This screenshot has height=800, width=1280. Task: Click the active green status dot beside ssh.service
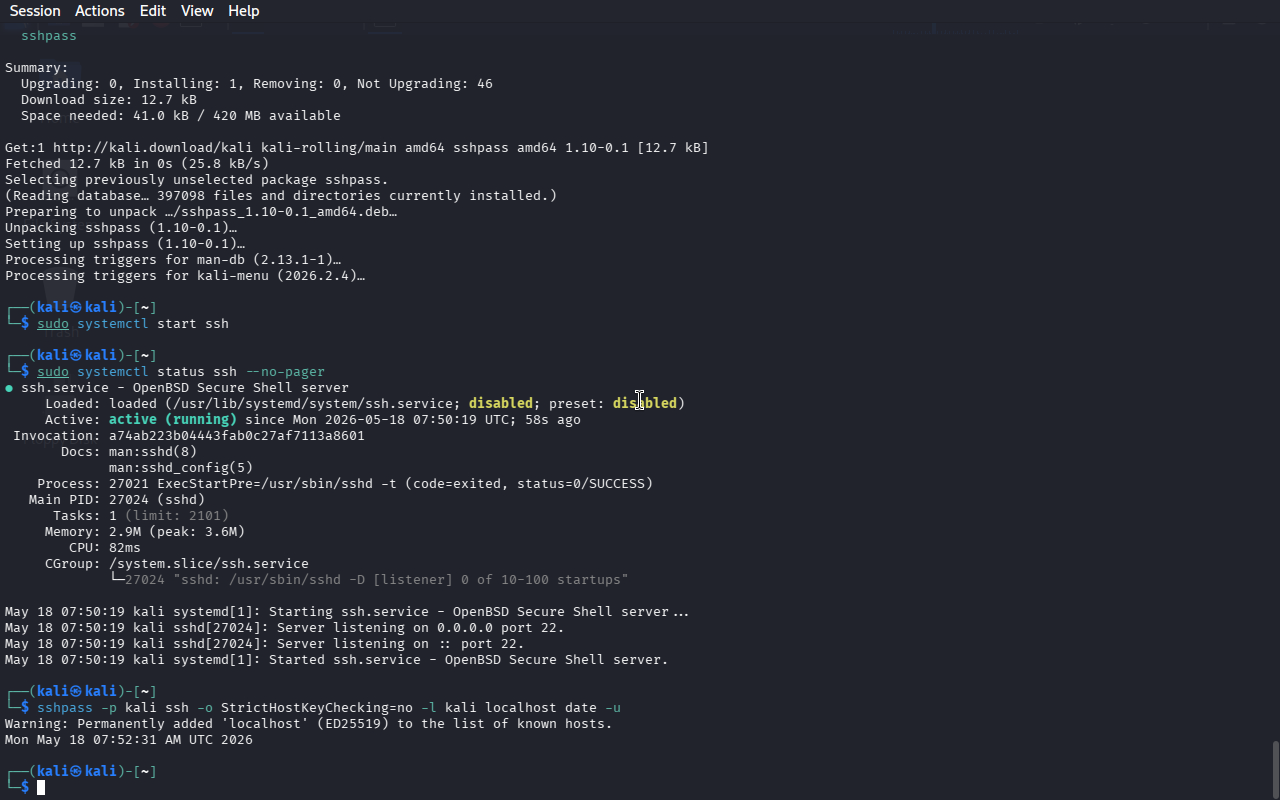(x=9, y=388)
